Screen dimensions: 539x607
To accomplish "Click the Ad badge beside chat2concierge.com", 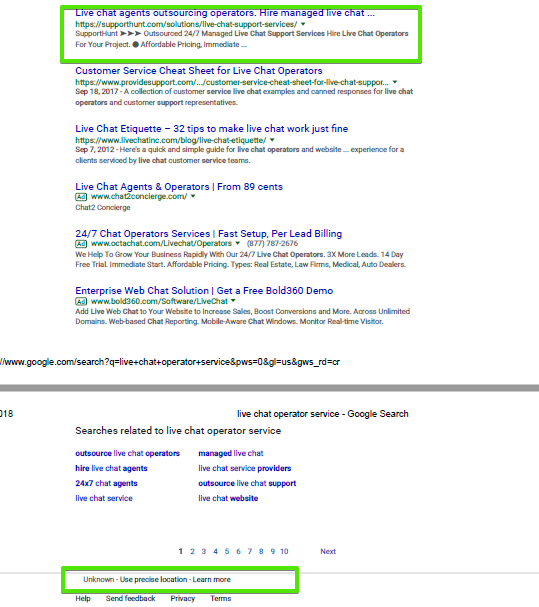I will click(81, 197).
